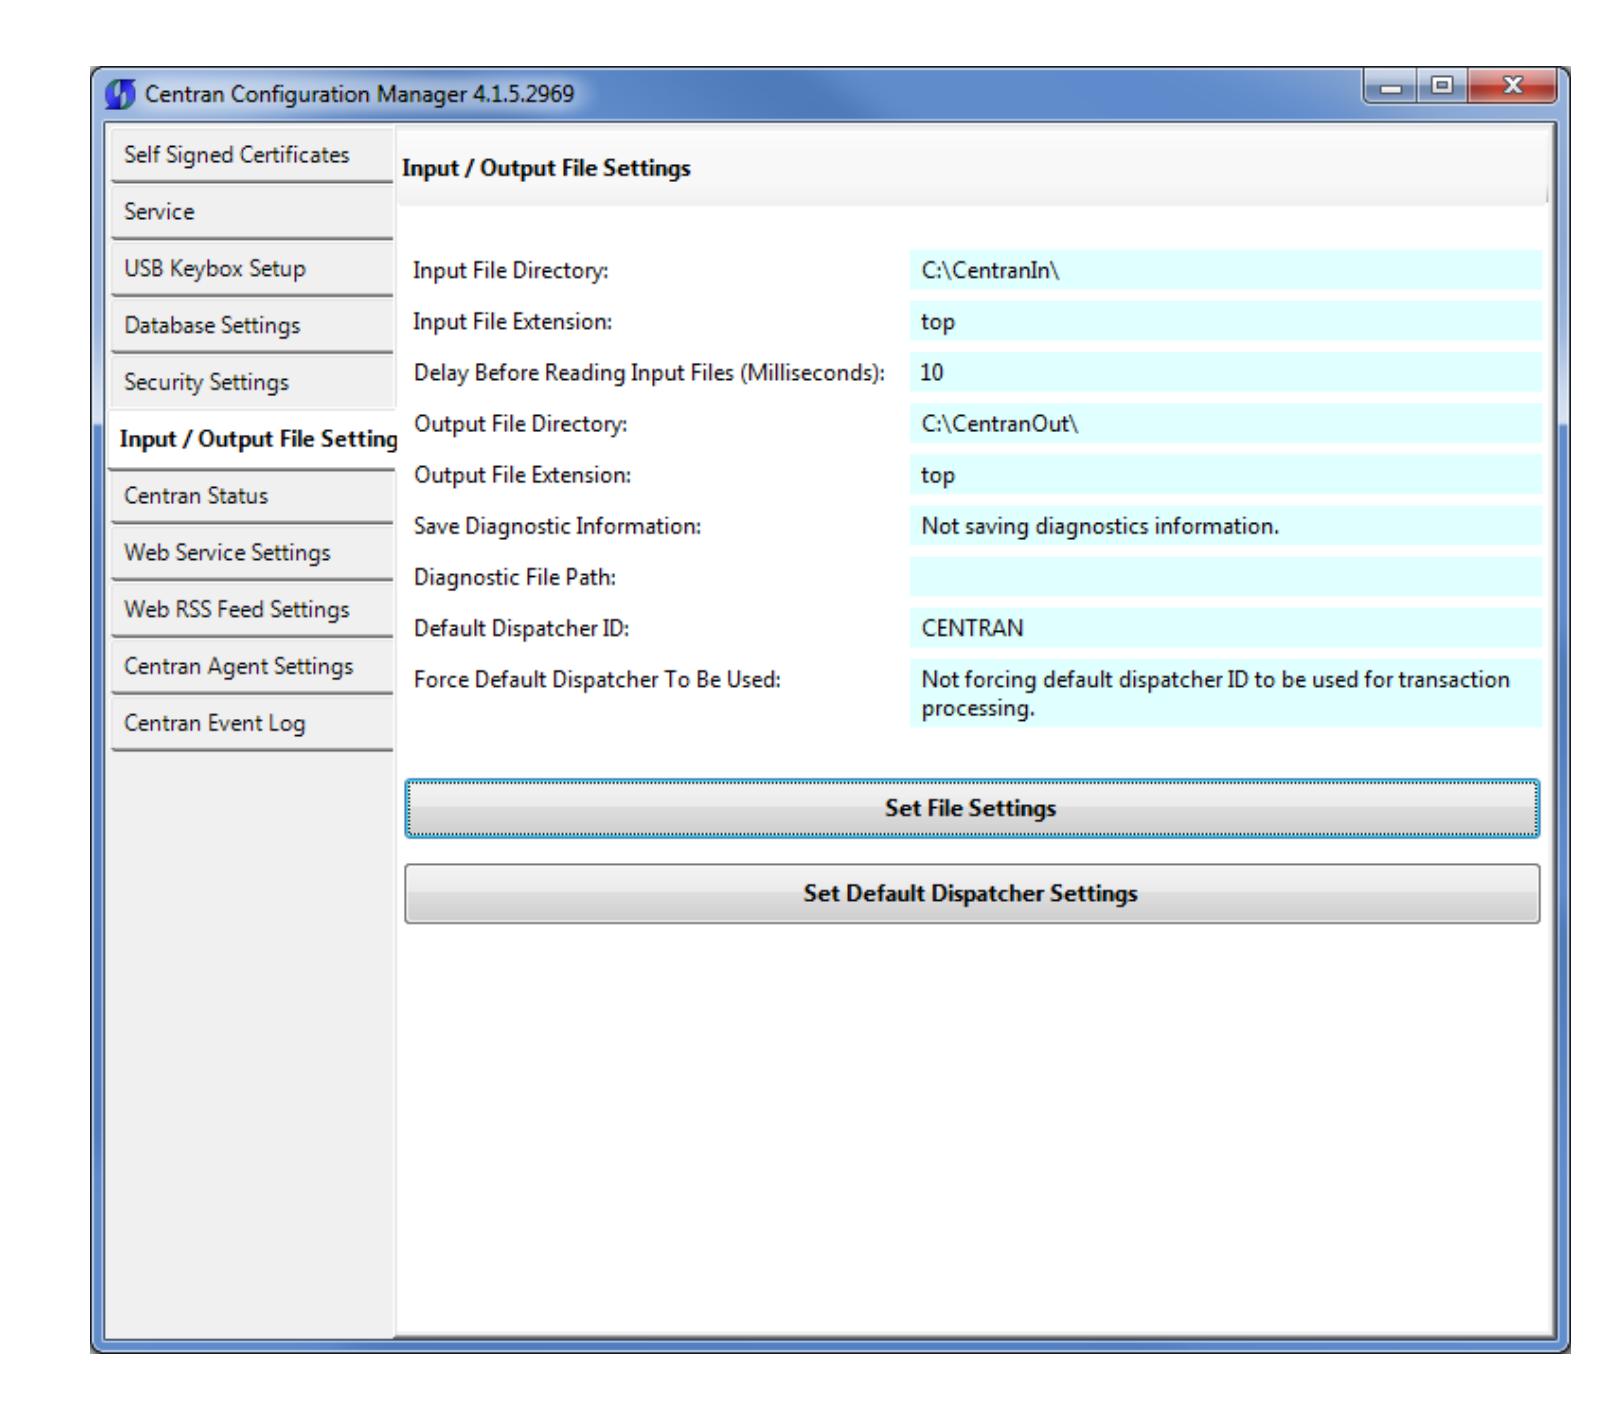Click the 'Output File Directory:' label
This screenshot has height=1415, width=1605.
click(521, 424)
